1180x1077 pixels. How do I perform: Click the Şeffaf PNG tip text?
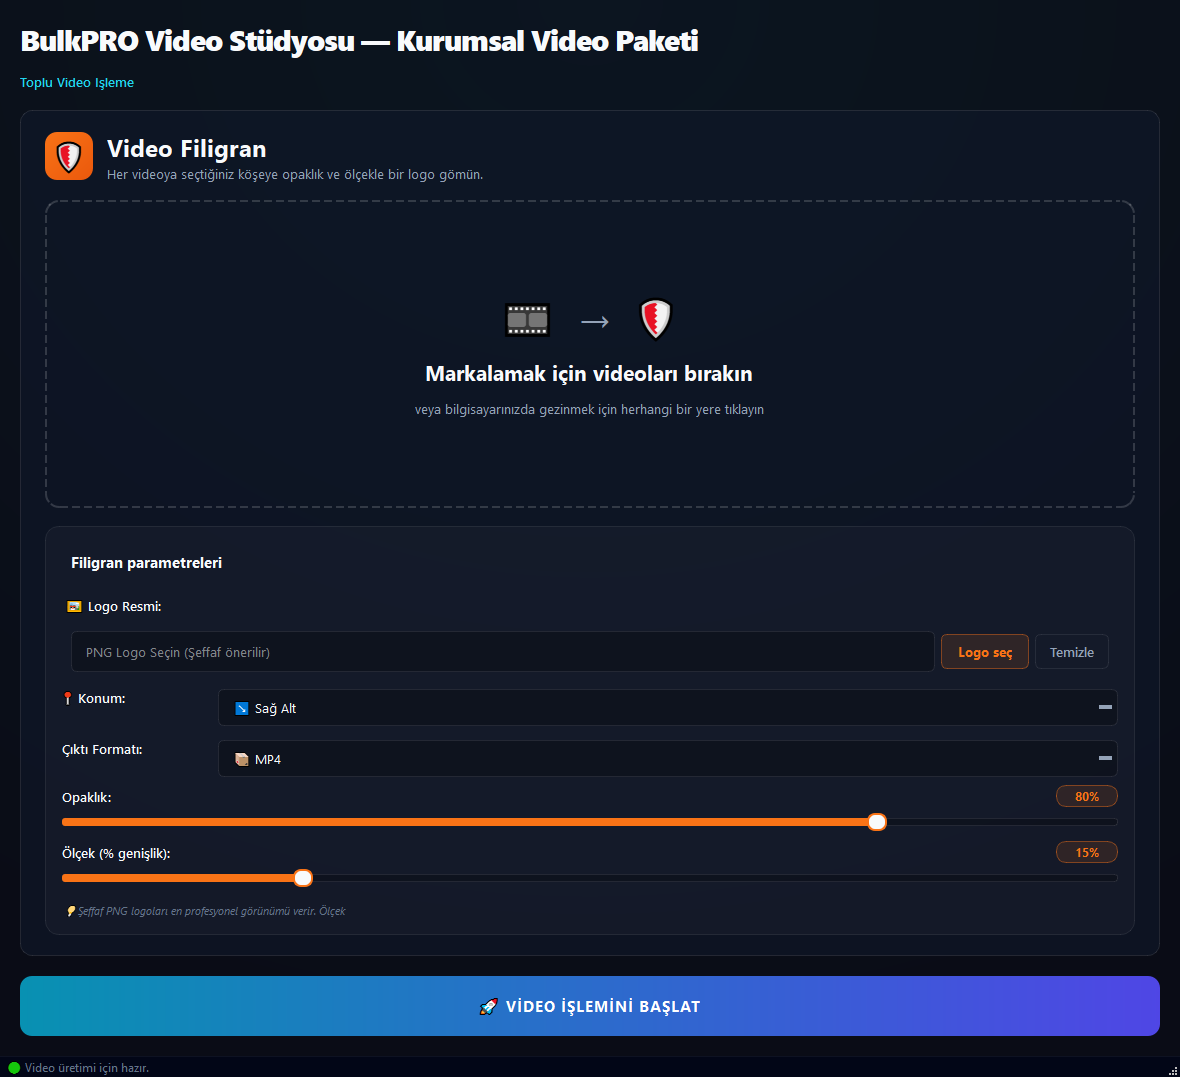(211, 911)
